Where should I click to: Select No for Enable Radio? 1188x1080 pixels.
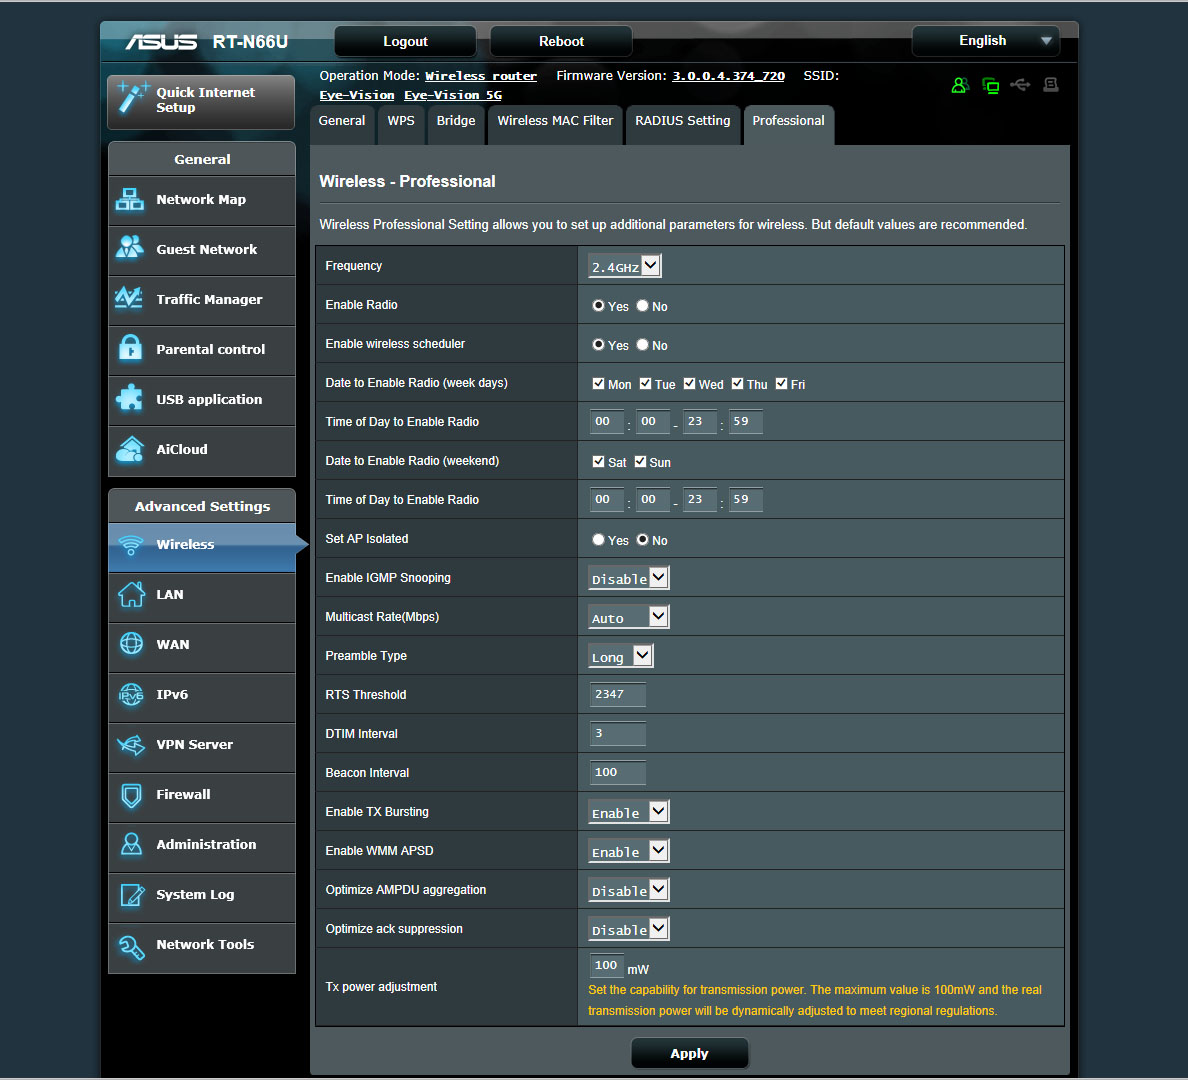click(643, 306)
